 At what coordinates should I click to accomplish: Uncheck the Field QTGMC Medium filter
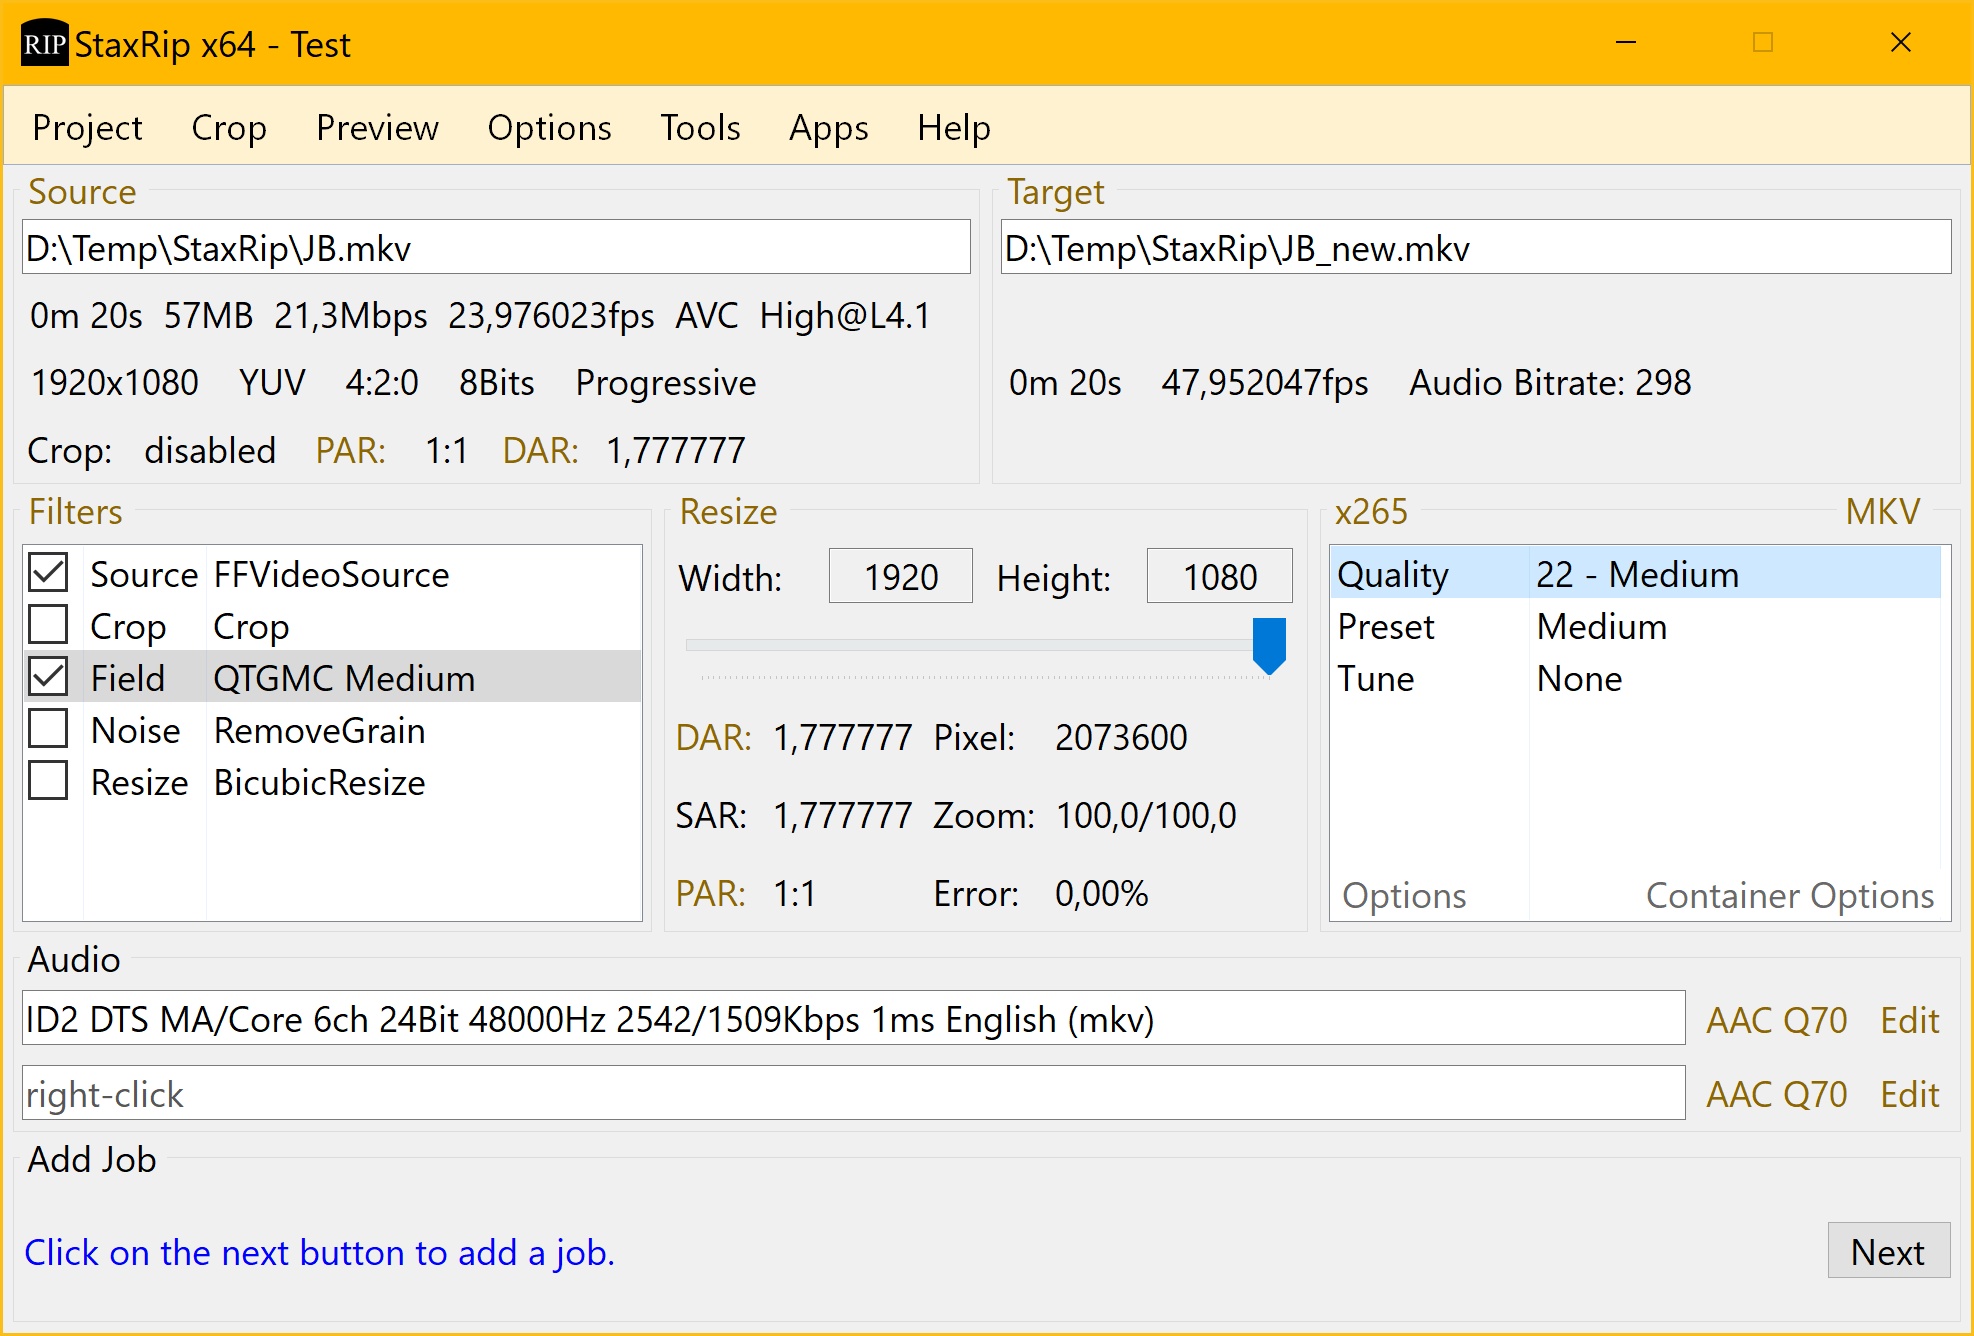coord(48,677)
